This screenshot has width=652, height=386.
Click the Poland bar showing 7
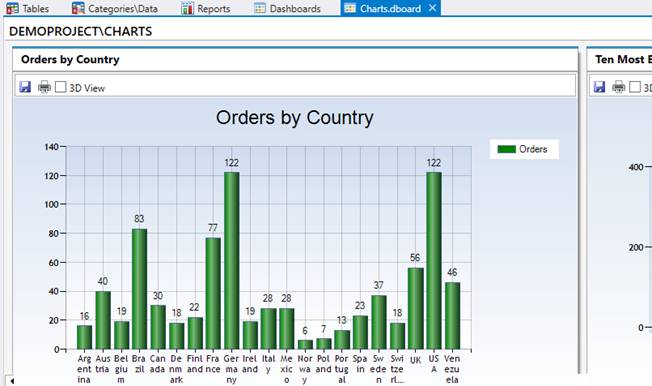coord(324,344)
